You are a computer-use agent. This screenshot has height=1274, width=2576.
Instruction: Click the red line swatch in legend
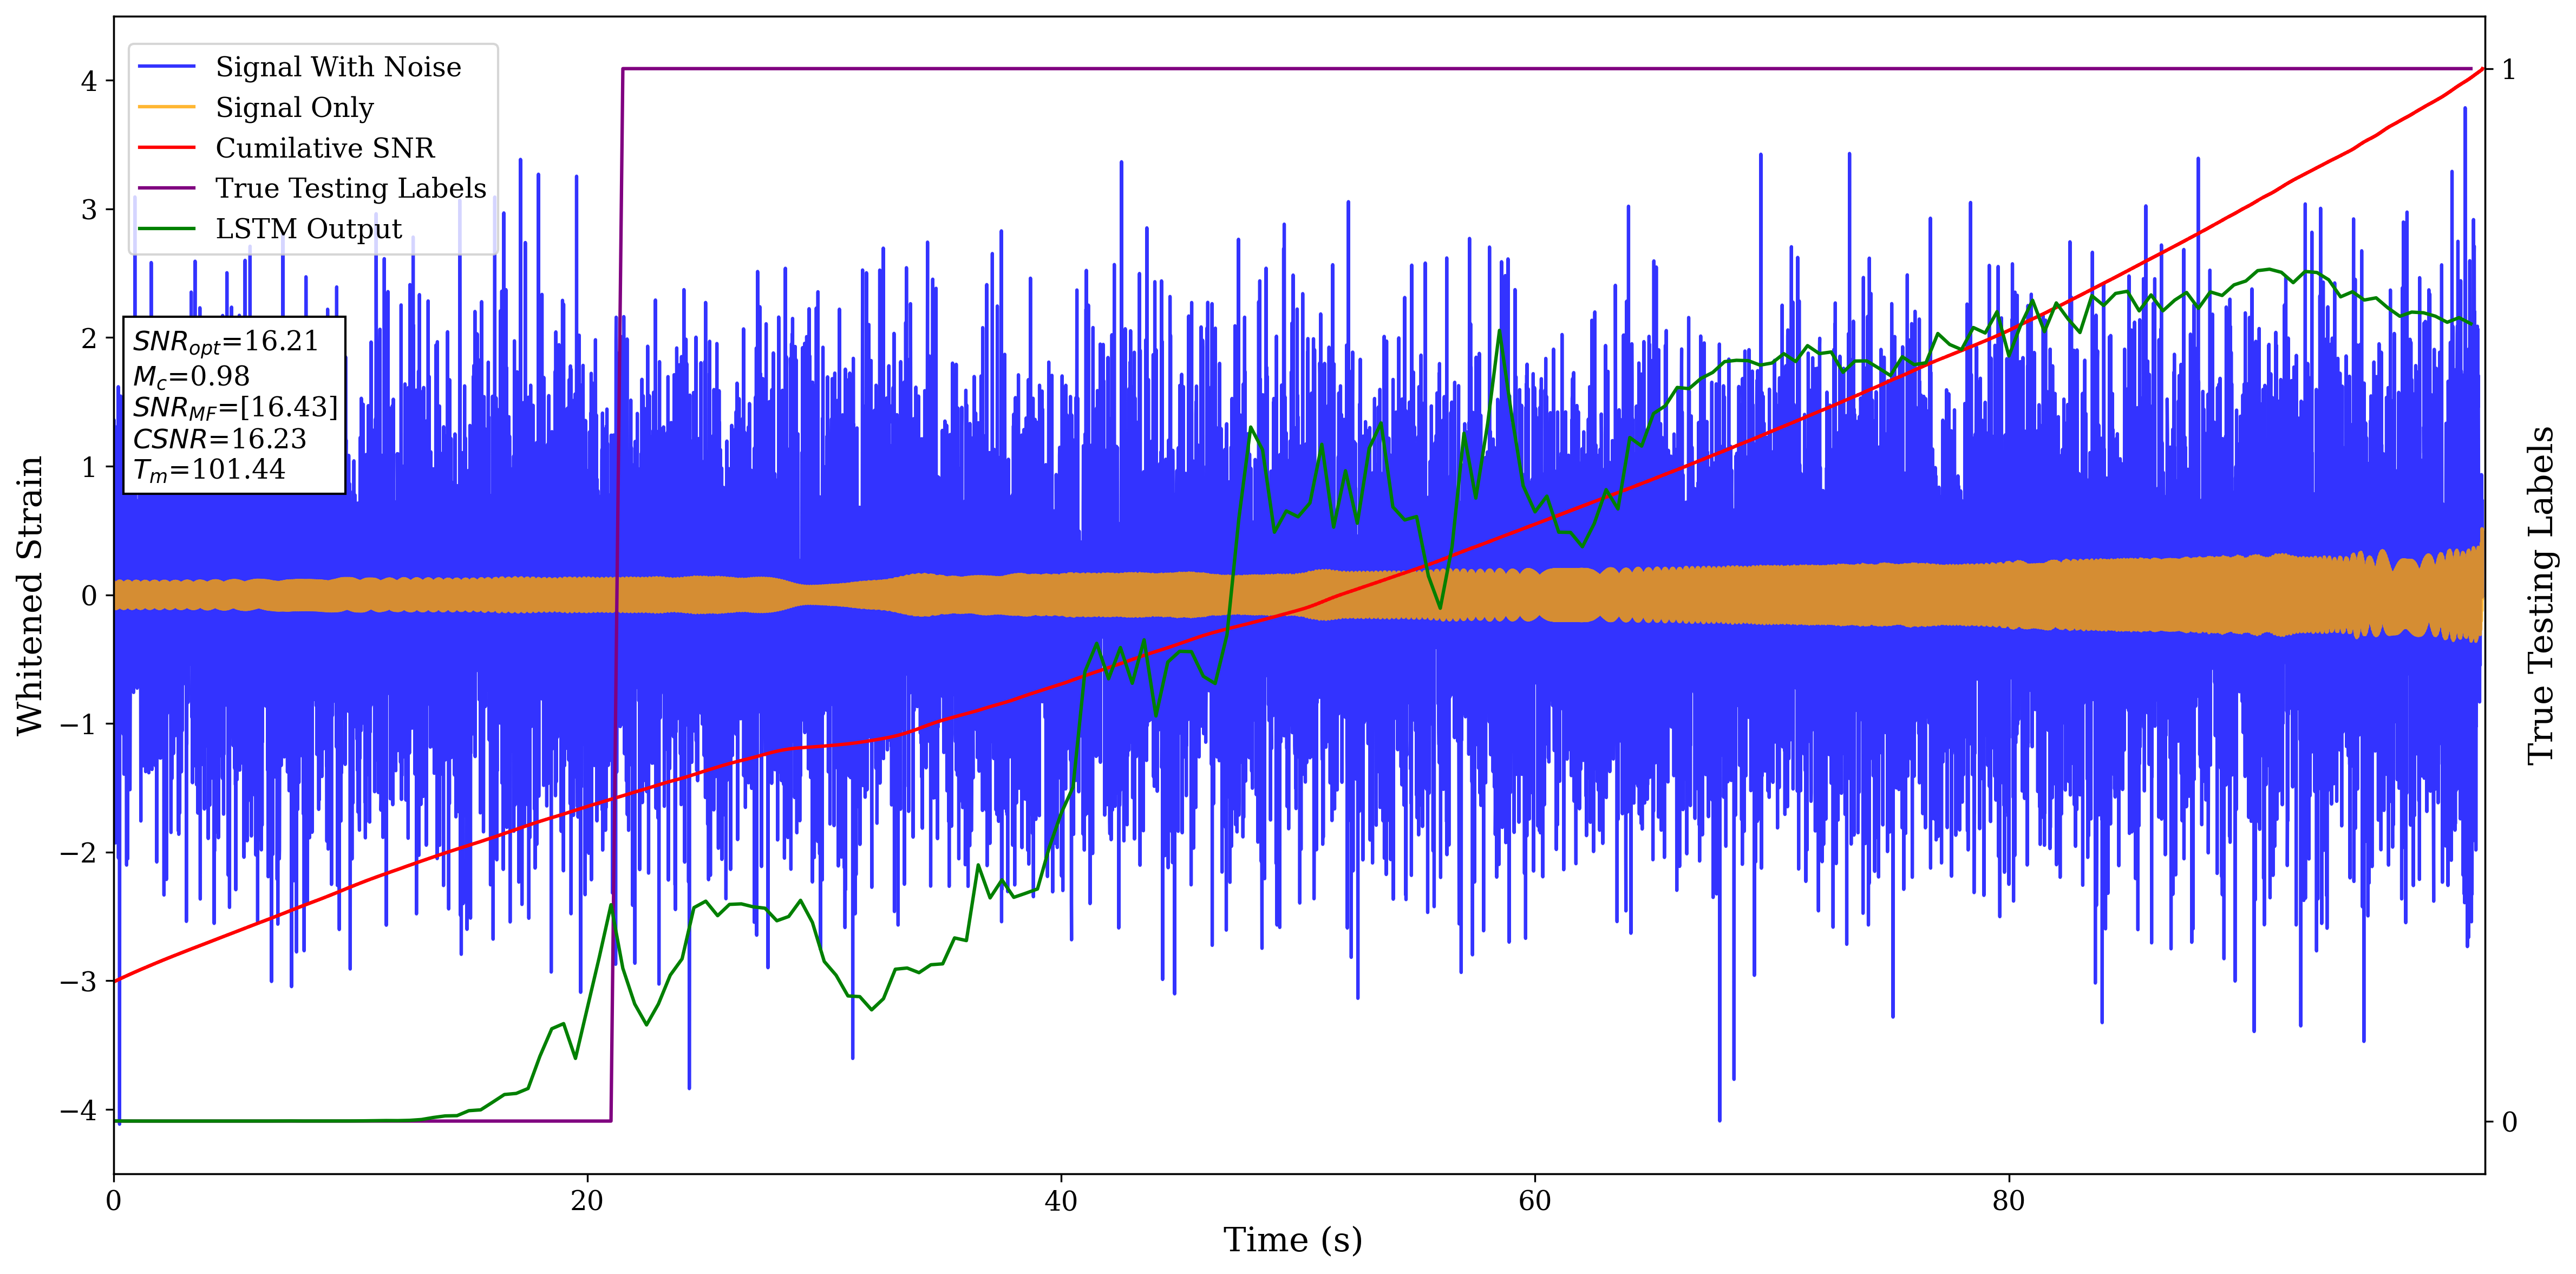click(166, 148)
